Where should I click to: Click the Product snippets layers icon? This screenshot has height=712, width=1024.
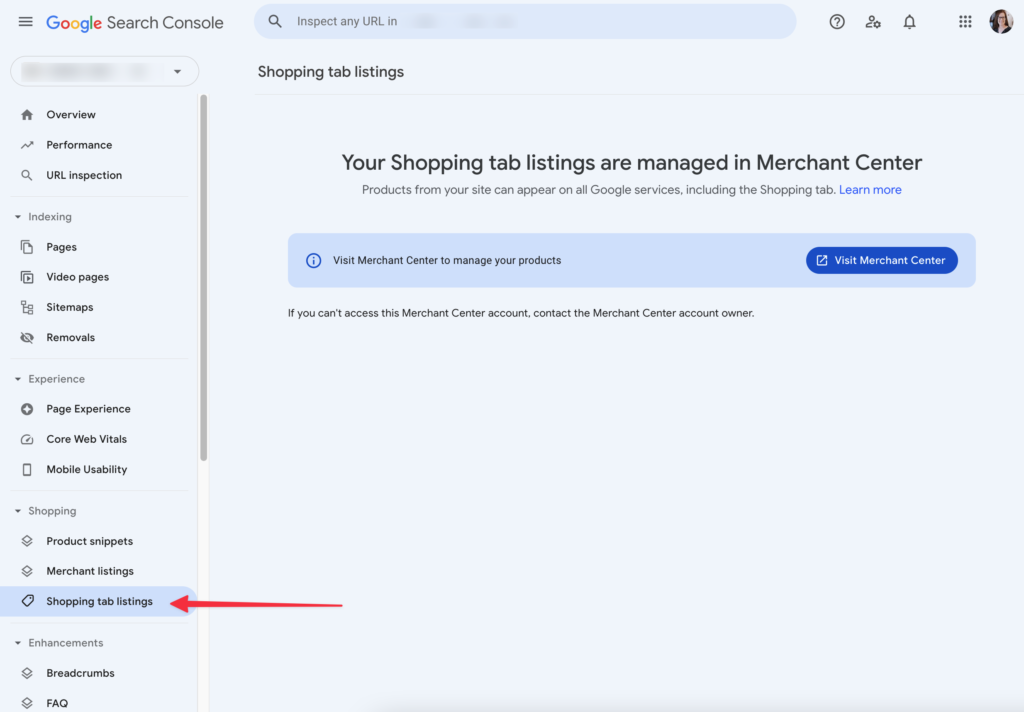coord(27,541)
